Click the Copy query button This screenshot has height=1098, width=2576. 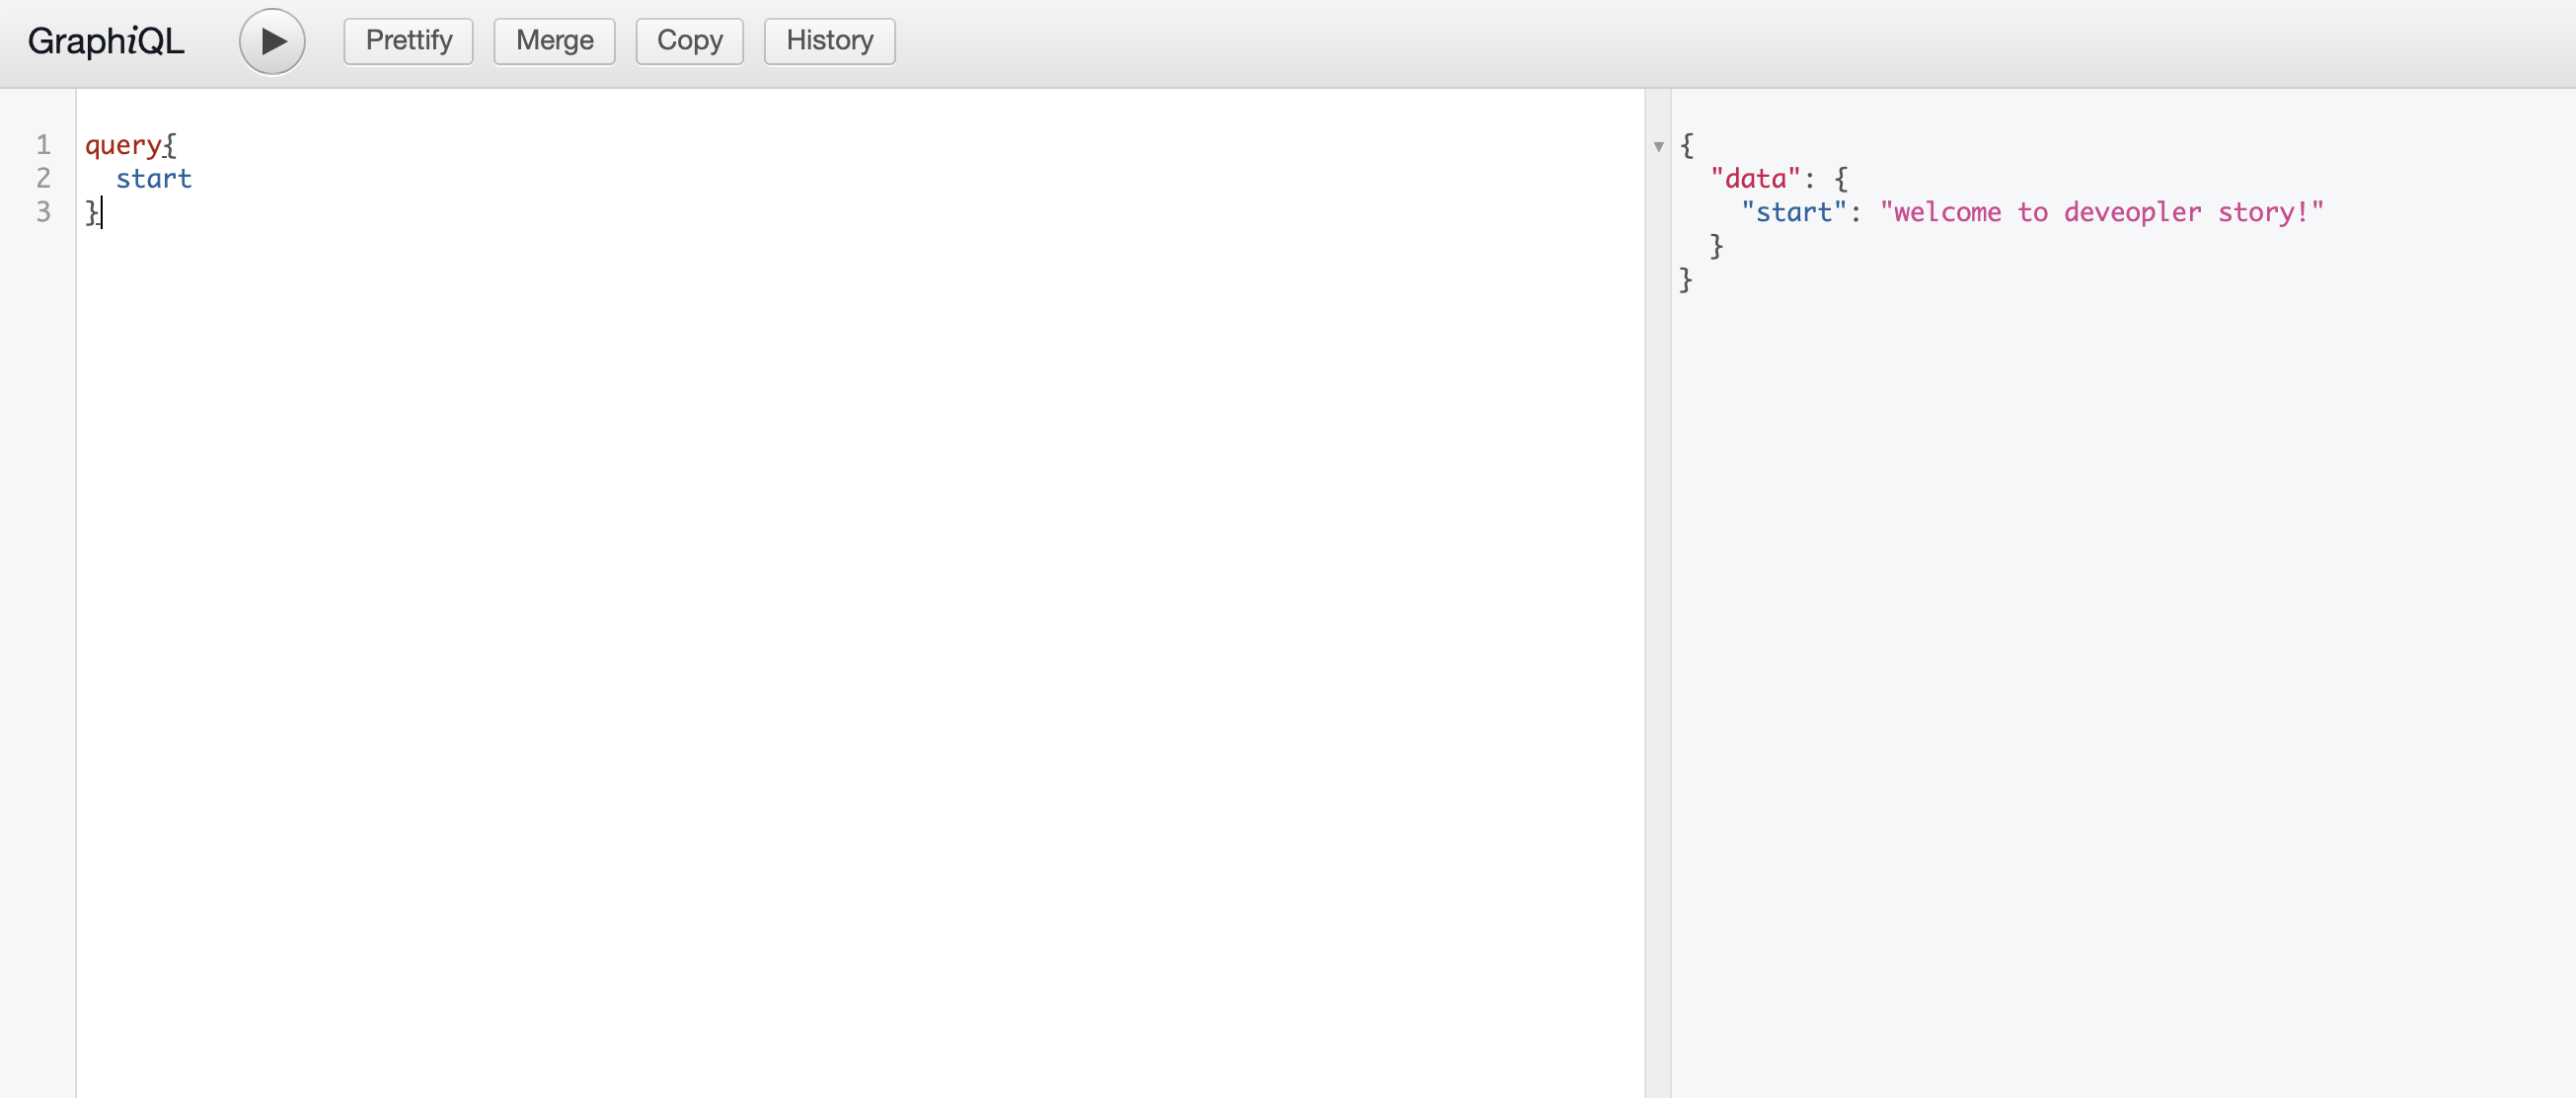tap(689, 41)
